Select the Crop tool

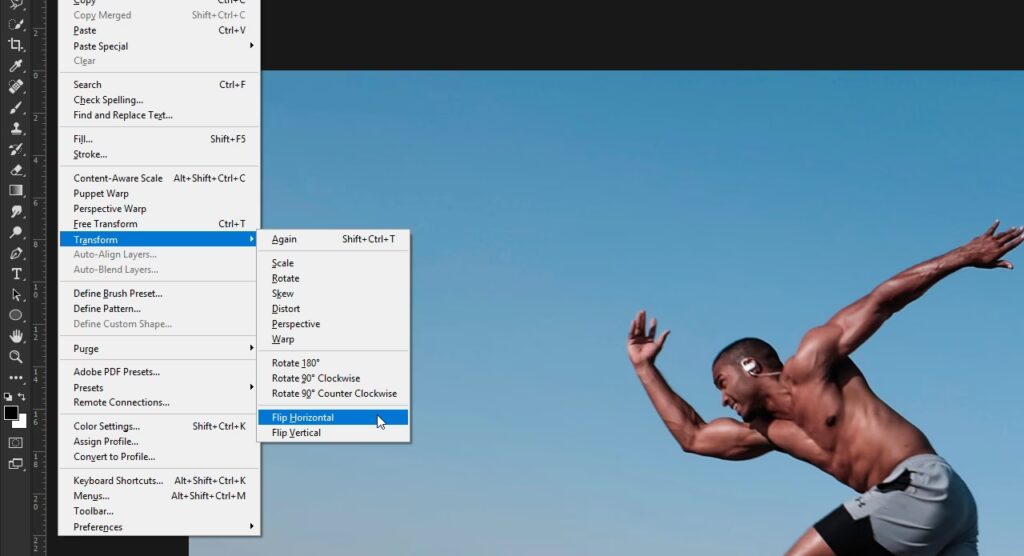pyautogui.click(x=16, y=45)
